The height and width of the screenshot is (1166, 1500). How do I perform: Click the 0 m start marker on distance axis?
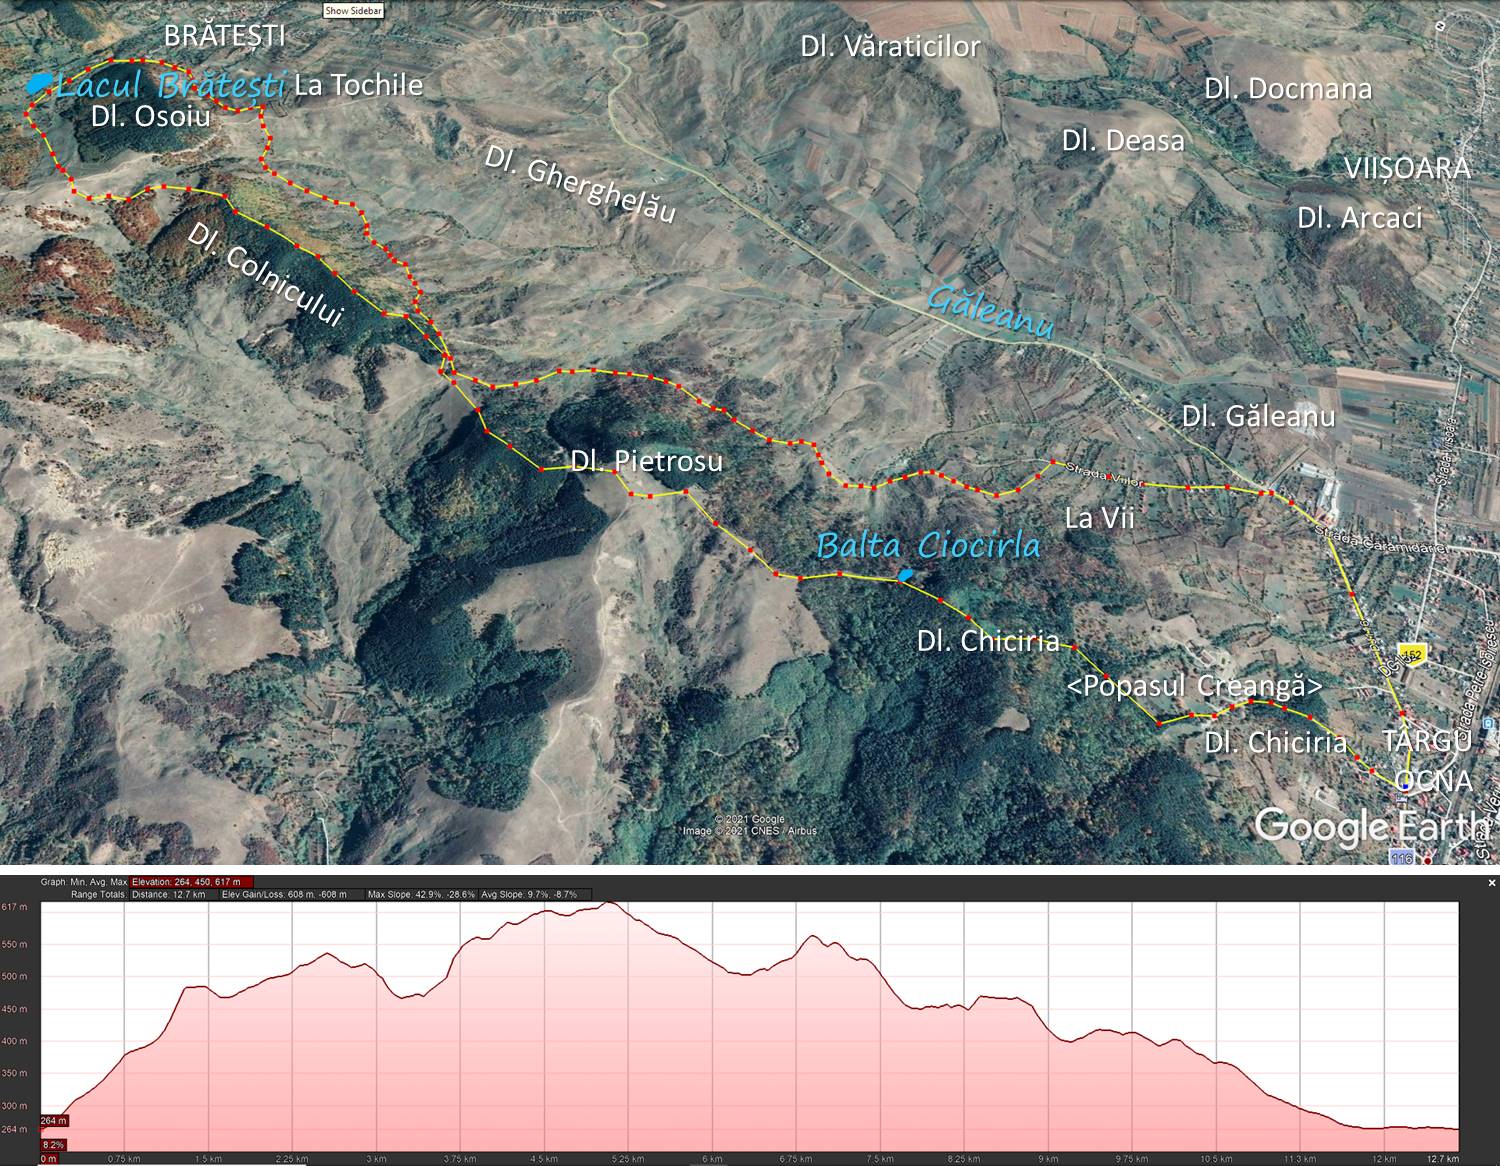(x=47, y=1159)
